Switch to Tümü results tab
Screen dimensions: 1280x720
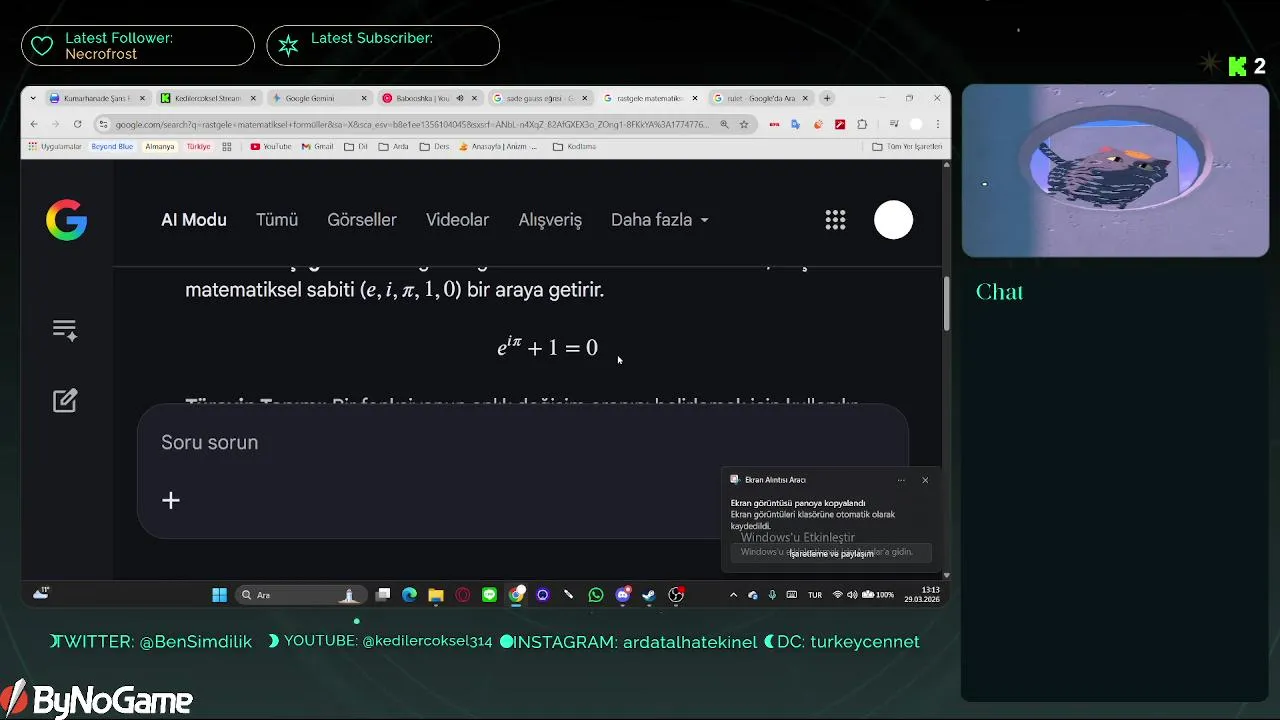click(277, 220)
